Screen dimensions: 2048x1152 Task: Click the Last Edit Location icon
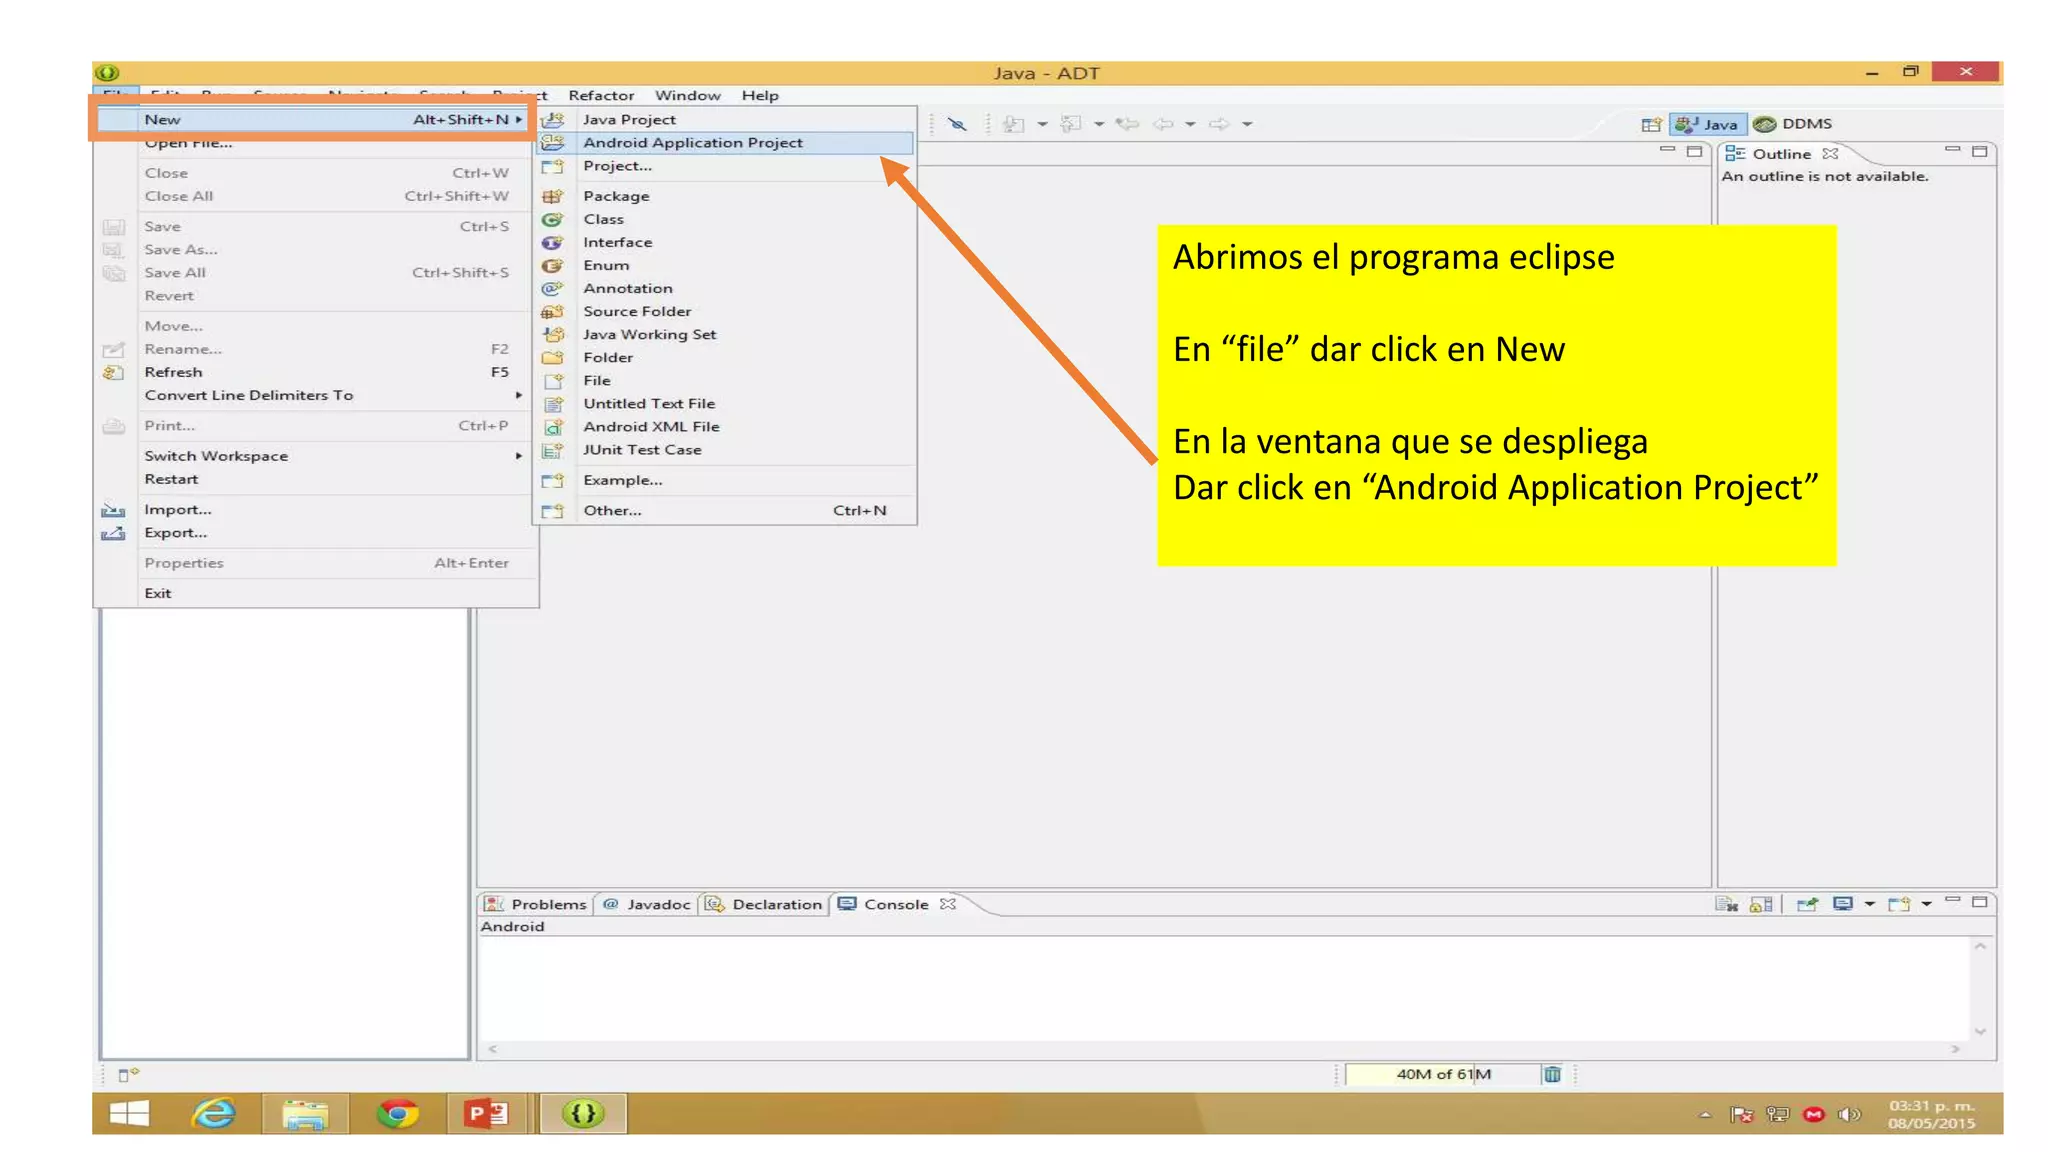point(1128,124)
